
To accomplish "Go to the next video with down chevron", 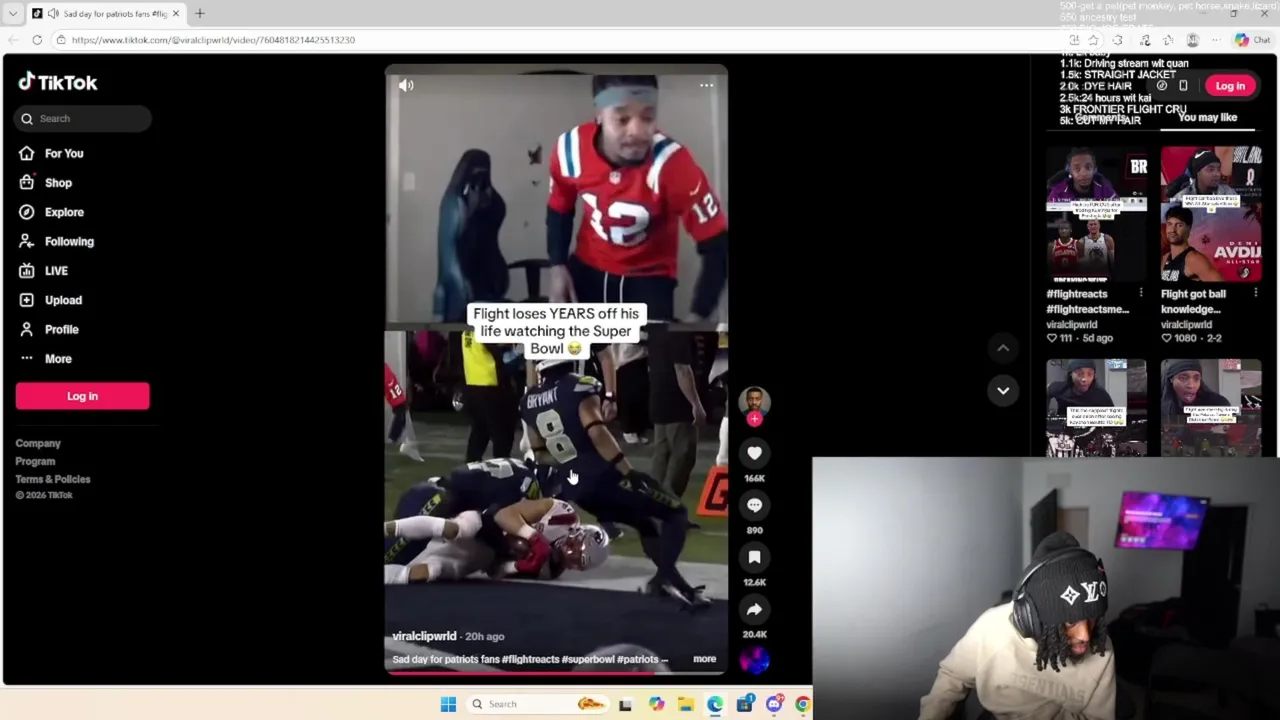I will click(x=1002, y=391).
